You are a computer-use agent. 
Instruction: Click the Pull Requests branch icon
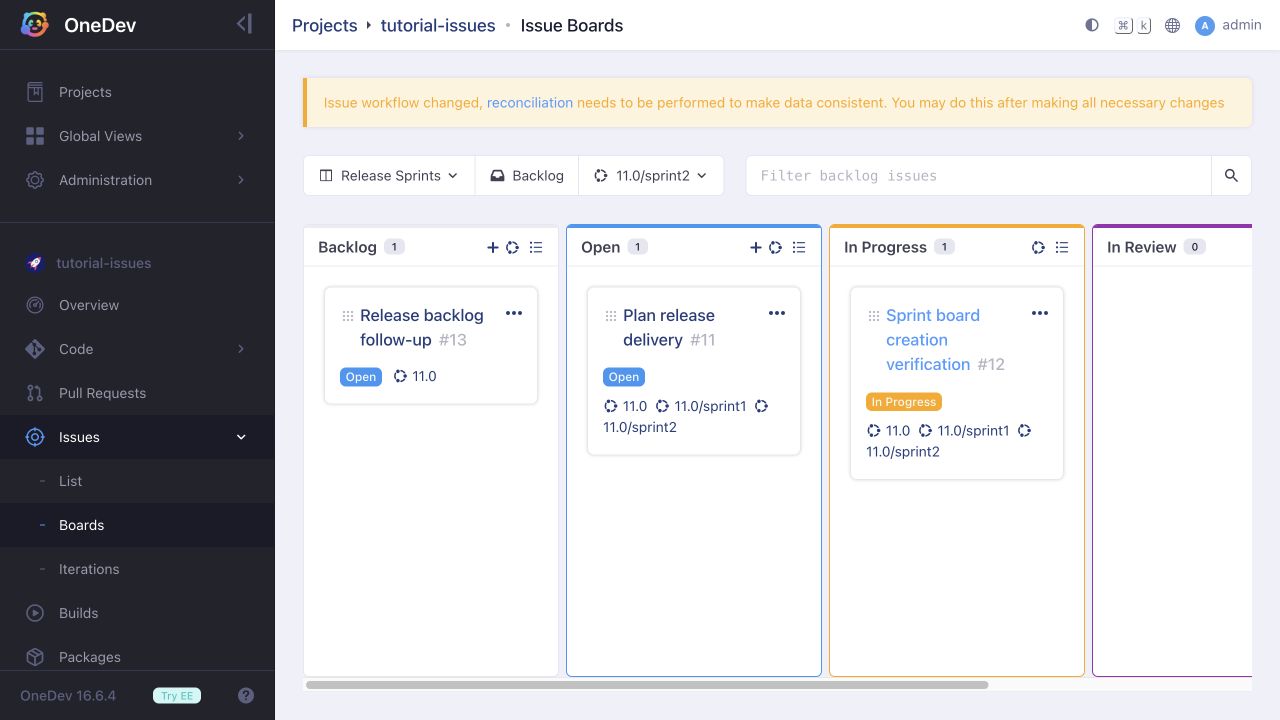coord(35,393)
